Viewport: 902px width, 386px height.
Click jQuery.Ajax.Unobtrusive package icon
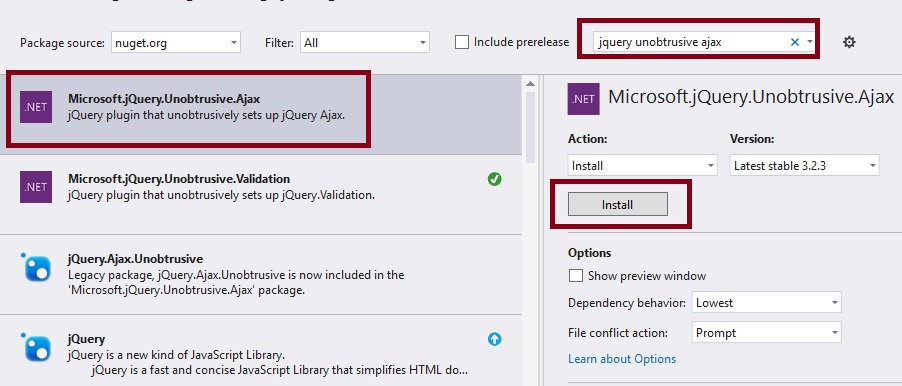click(x=36, y=266)
